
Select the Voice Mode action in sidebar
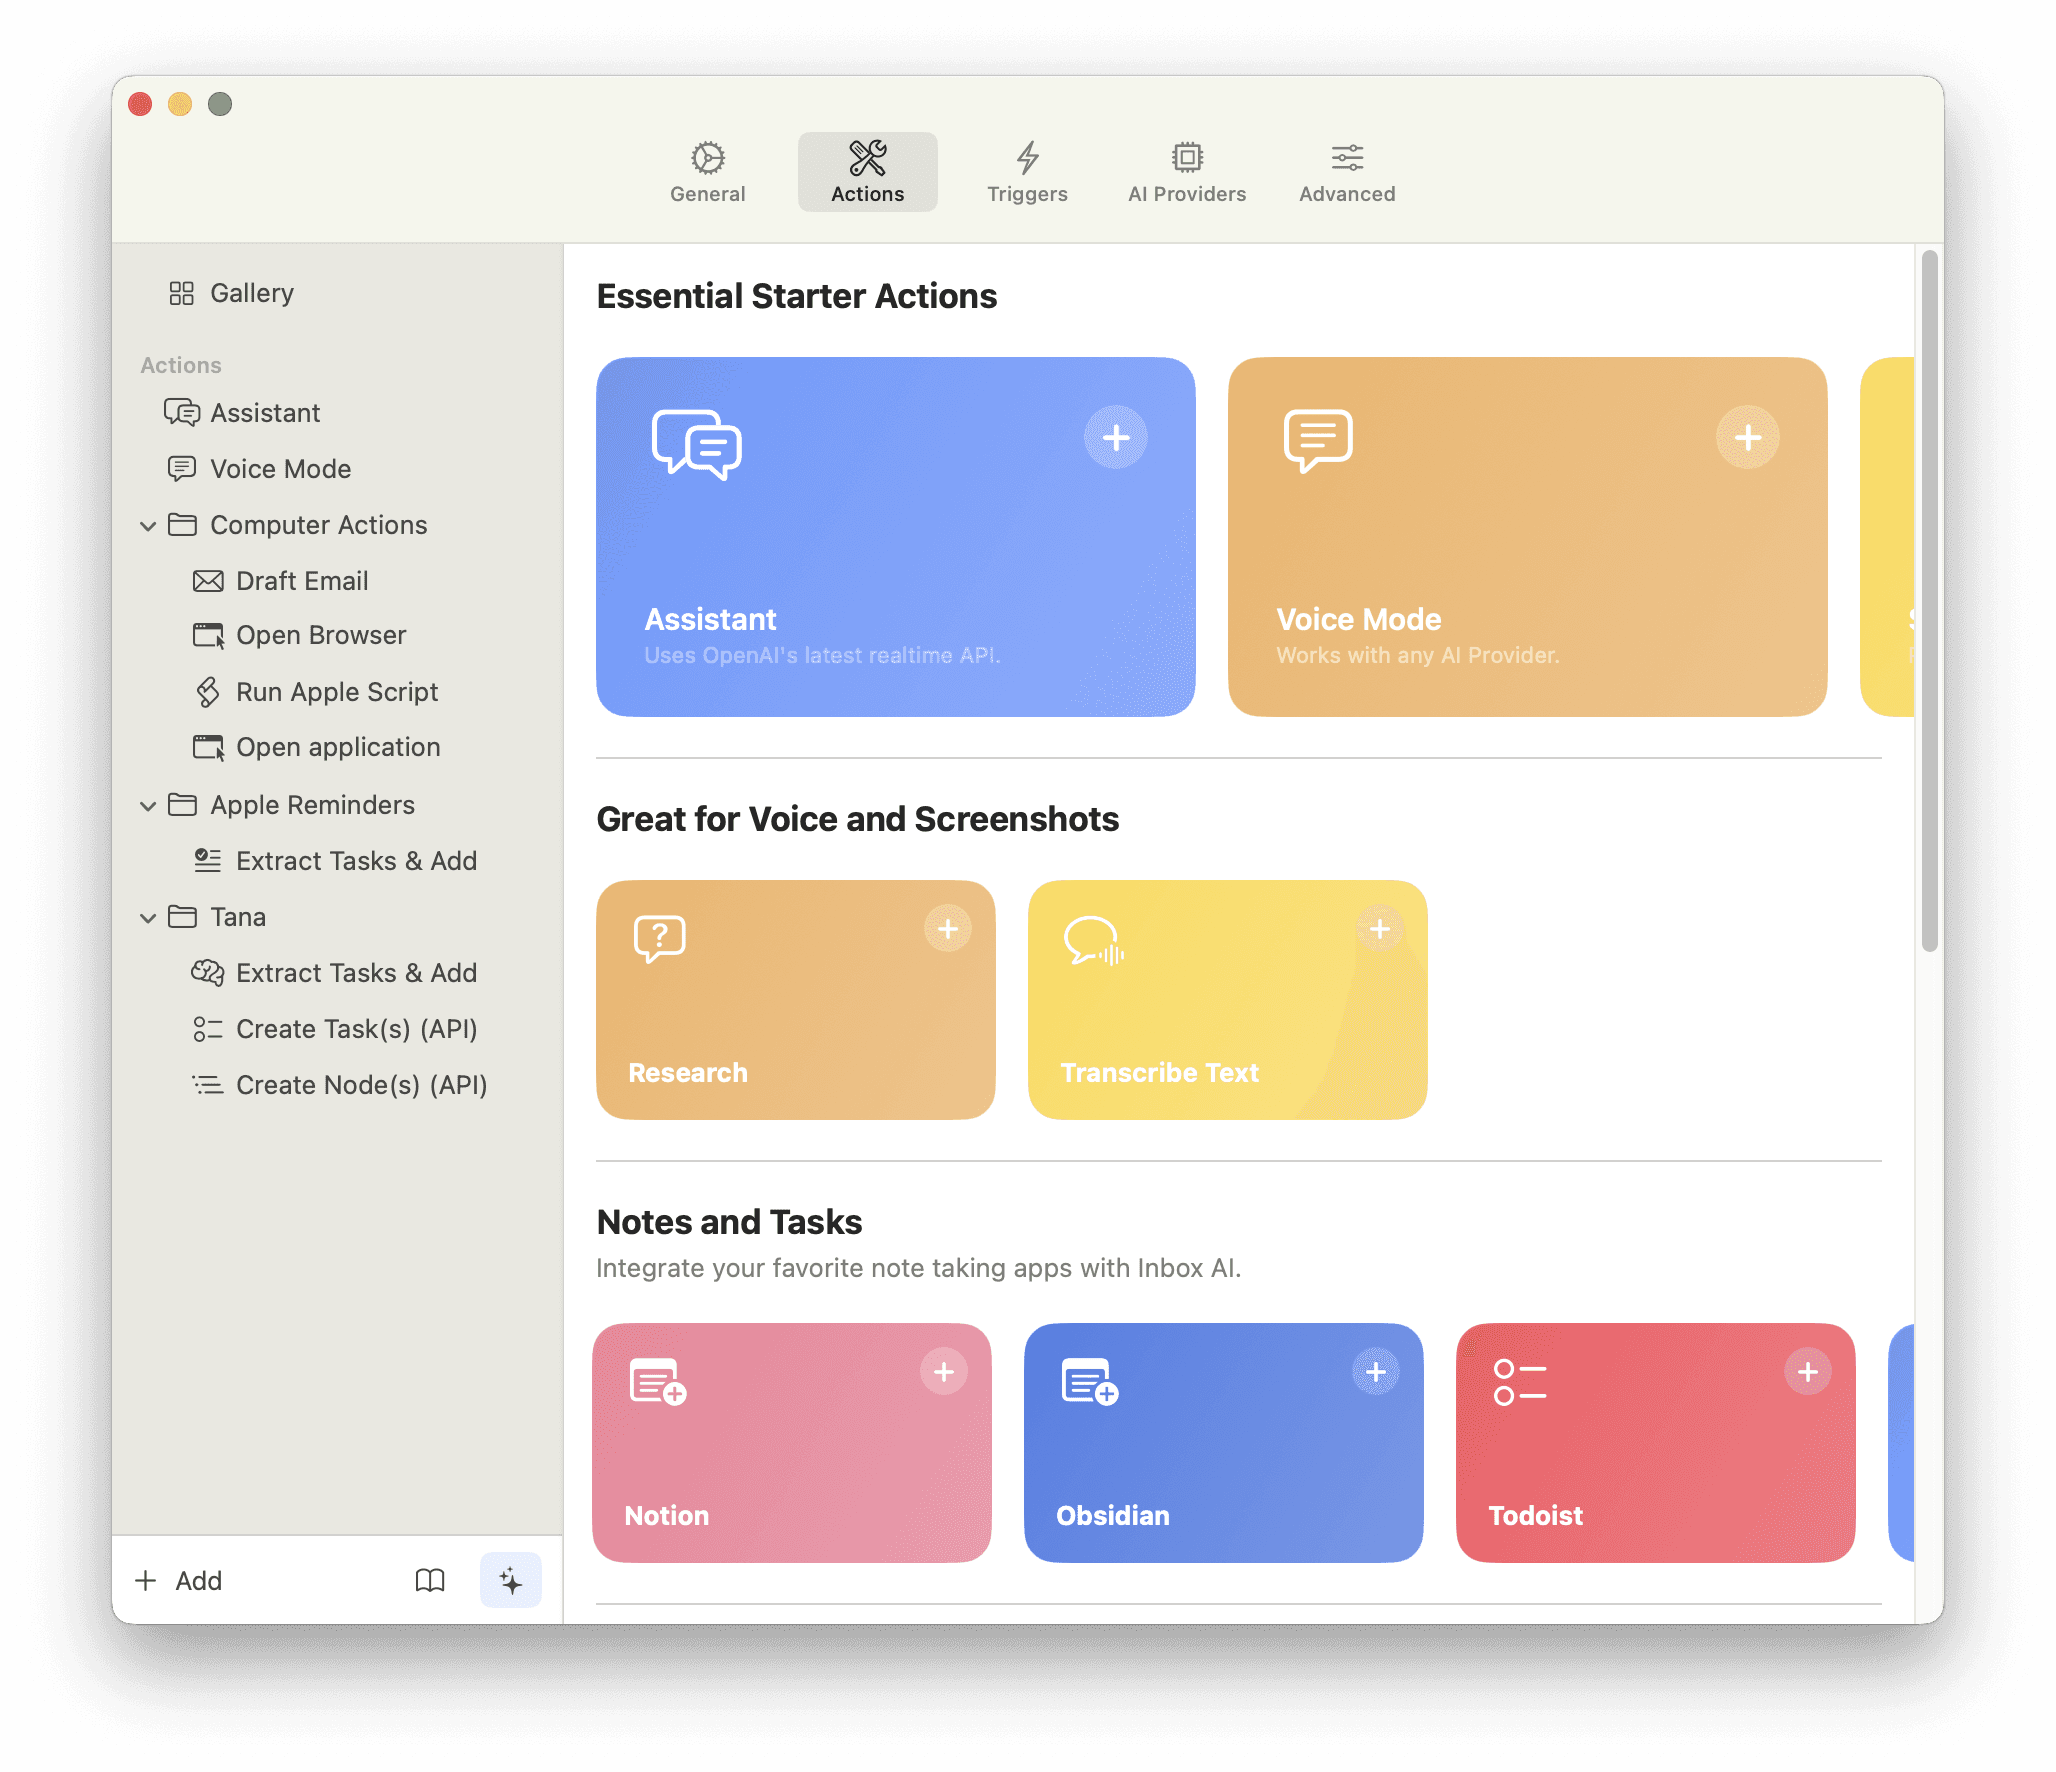pos(279,468)
